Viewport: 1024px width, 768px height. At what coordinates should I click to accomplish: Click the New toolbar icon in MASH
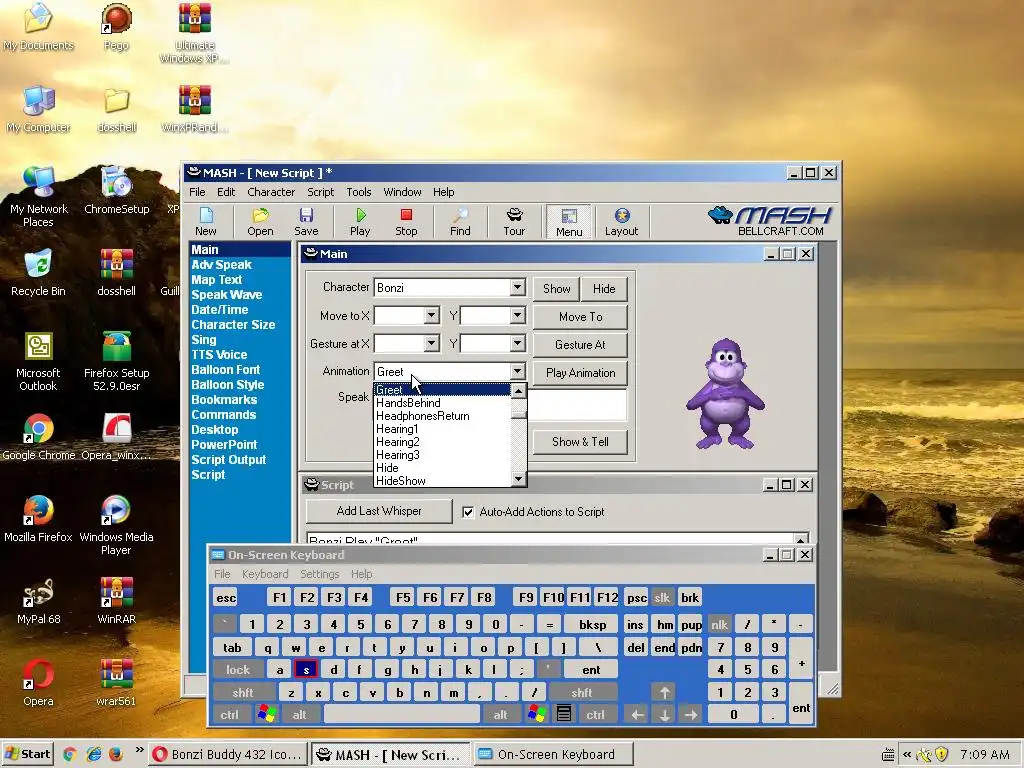pyautogui.click(x=206, y=221)
